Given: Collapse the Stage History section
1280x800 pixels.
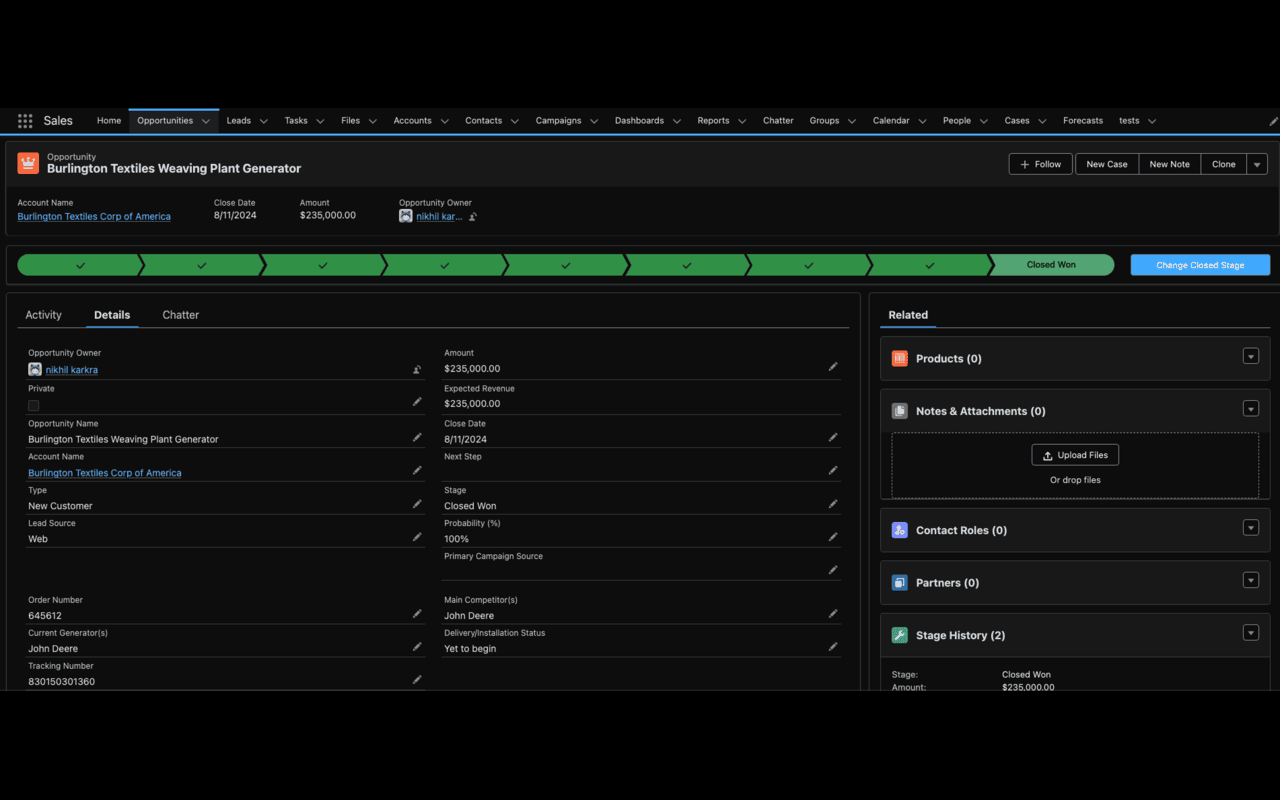Looking at the screenshot, I should coord(1251,632).
